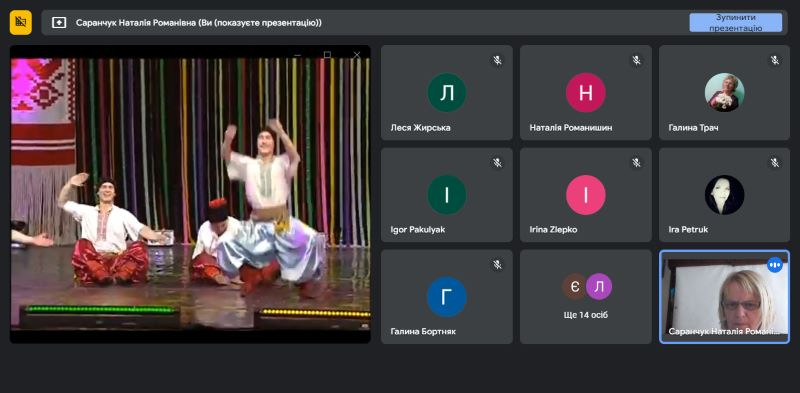Click the presentation screen-share icon beside Саранчук name
This screenshot has width=800, height=393.
point(59,22)
